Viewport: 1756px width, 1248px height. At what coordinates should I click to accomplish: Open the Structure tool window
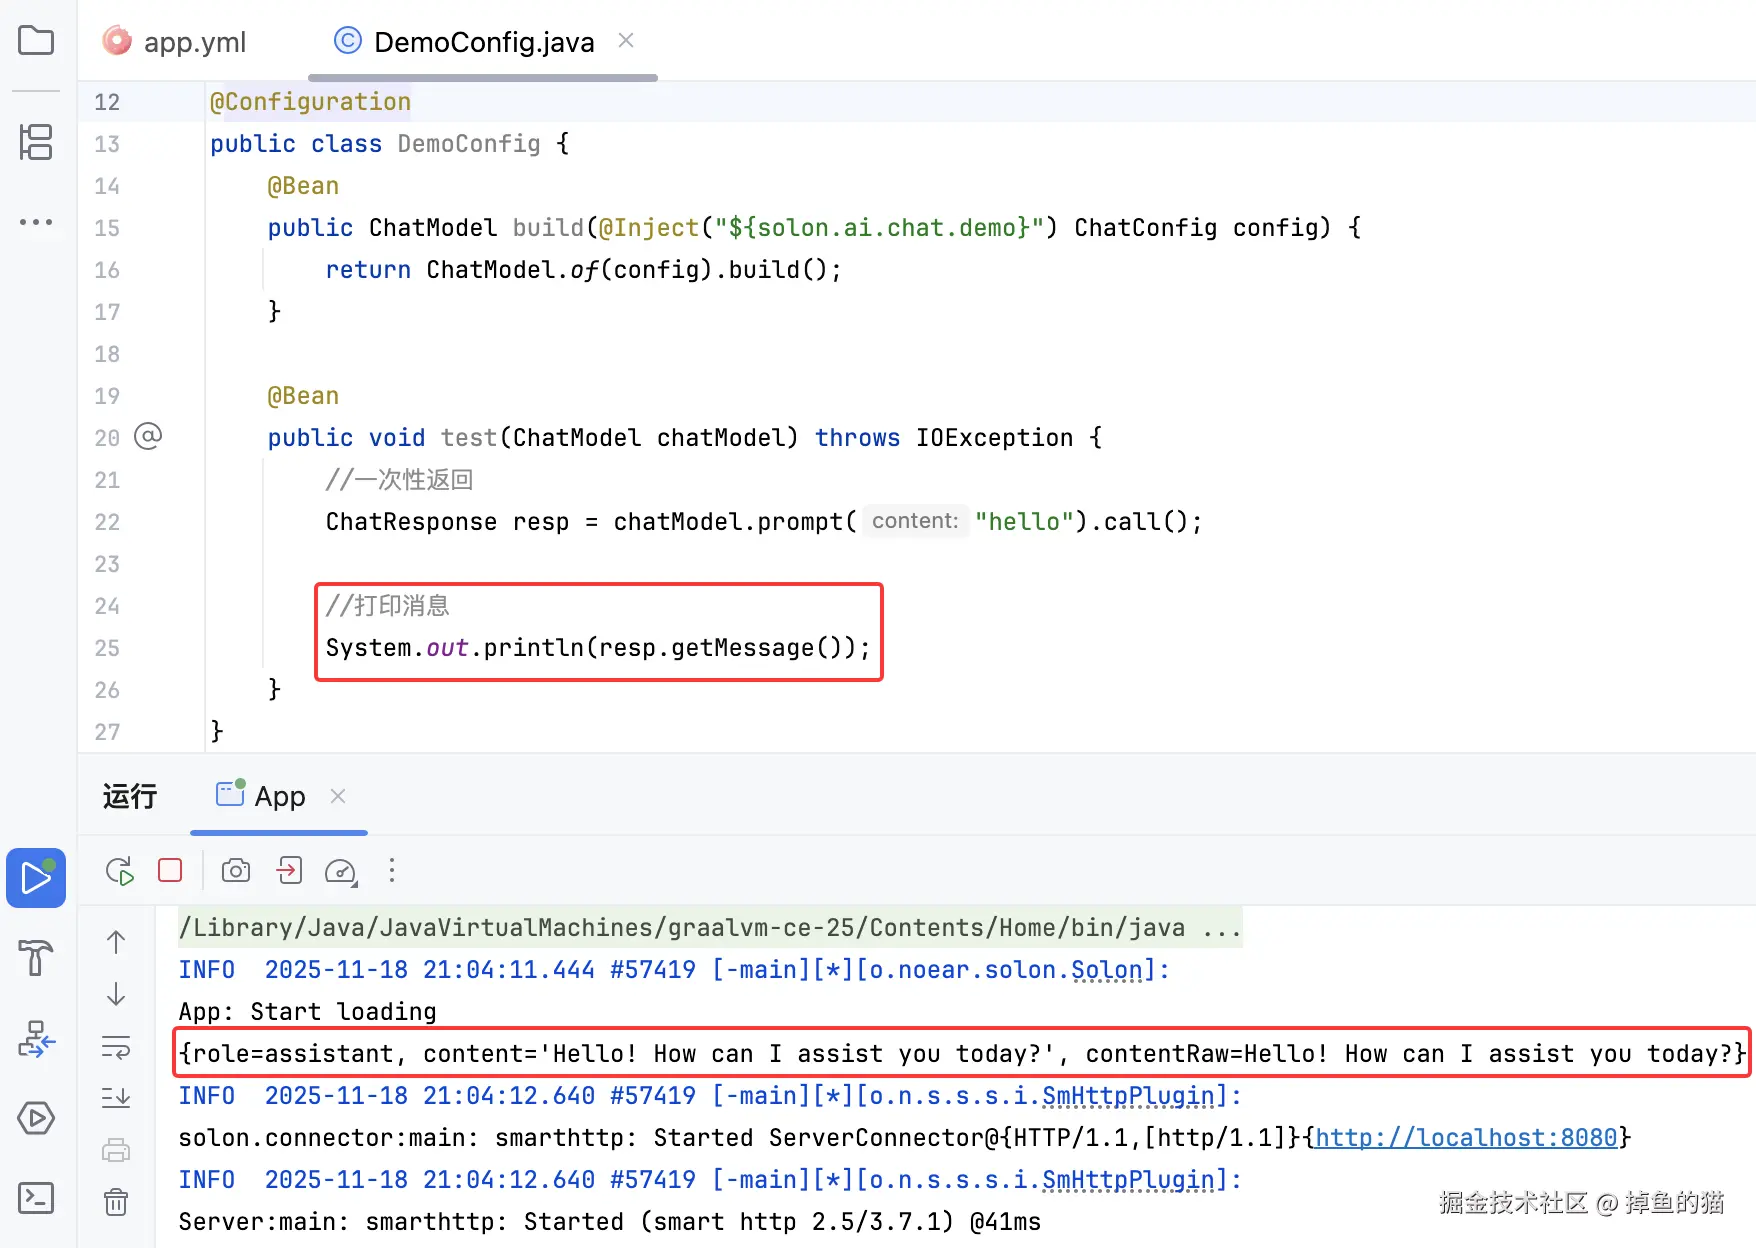tap(36, 142)
